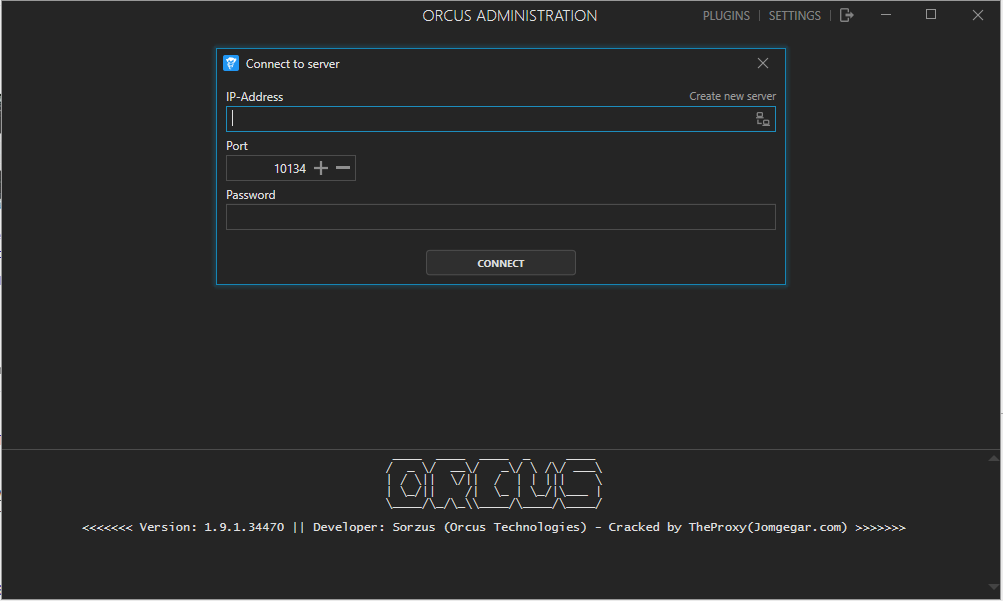Close the Connect to server dialog
Image resolution: width=1003 pixels, height=601 pixels.
coord(763,62)
